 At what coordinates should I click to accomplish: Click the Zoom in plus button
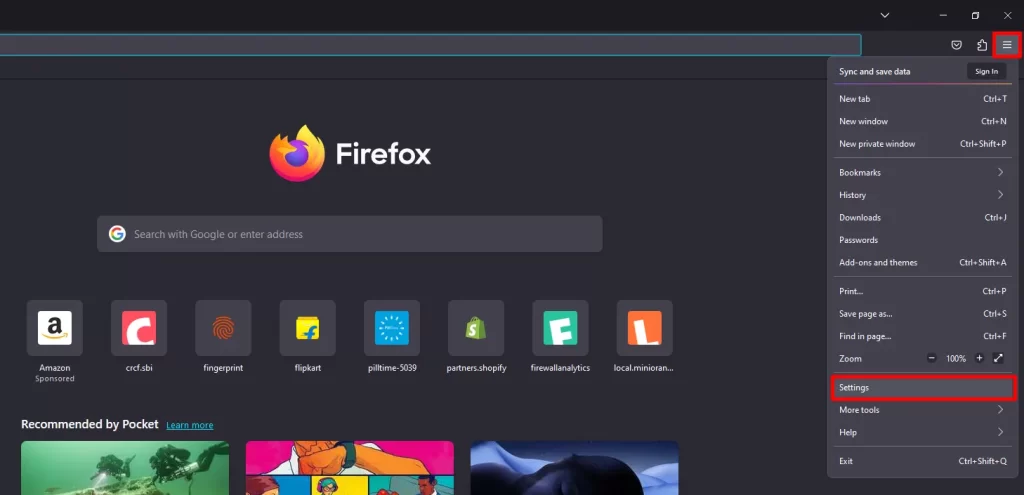click(979, 358)
